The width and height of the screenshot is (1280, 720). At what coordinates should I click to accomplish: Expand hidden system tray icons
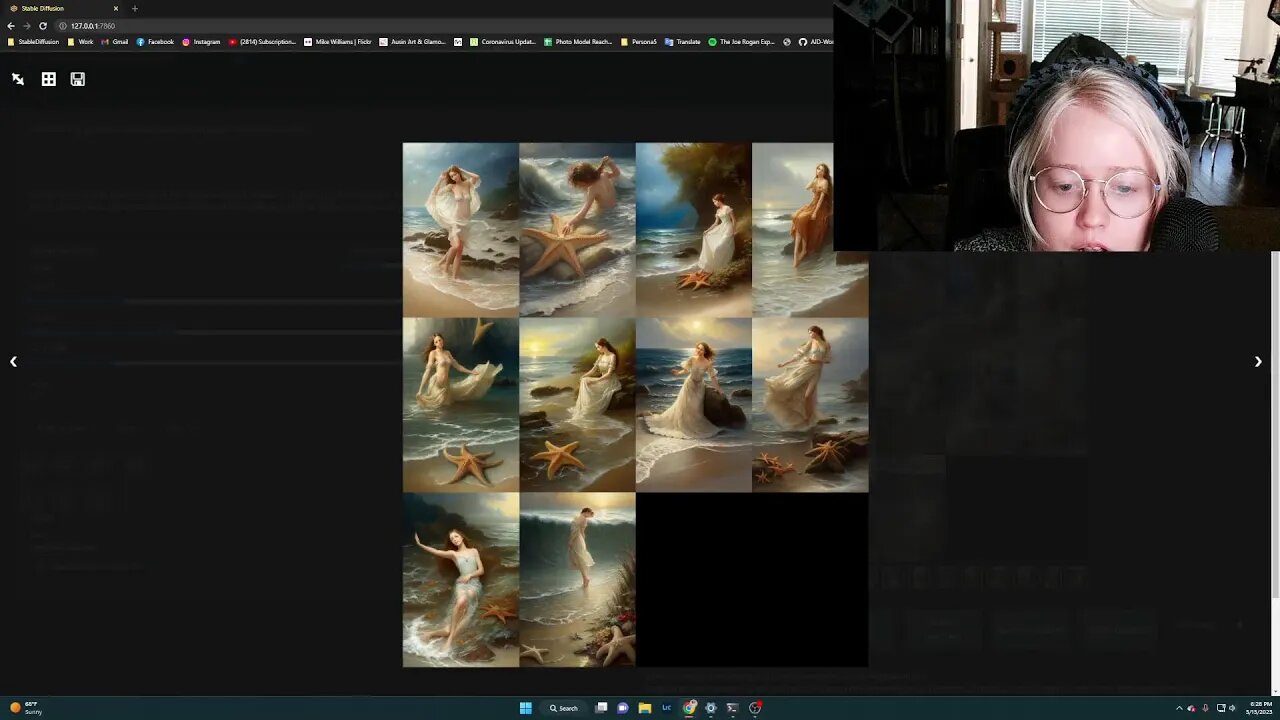point(1178,708)
